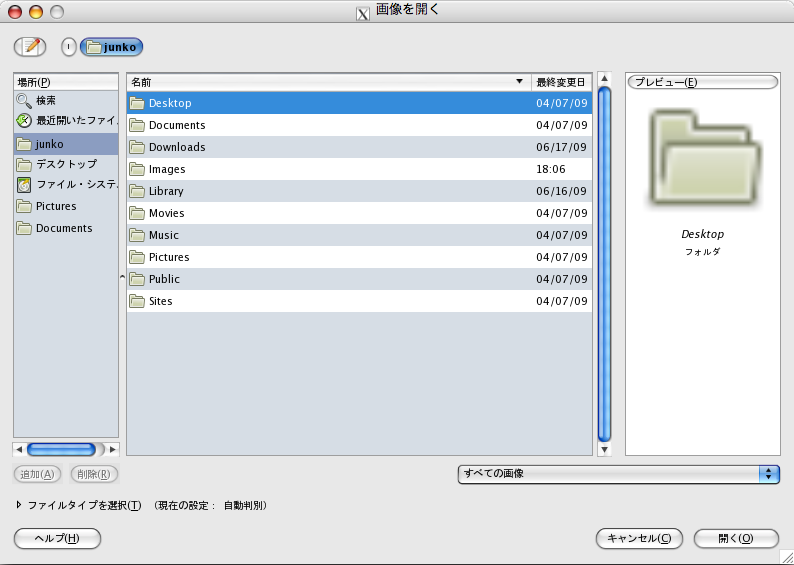Select the junko path breadcrumb button
Viewport: 794px width, 565px height.
coord(111,46)
